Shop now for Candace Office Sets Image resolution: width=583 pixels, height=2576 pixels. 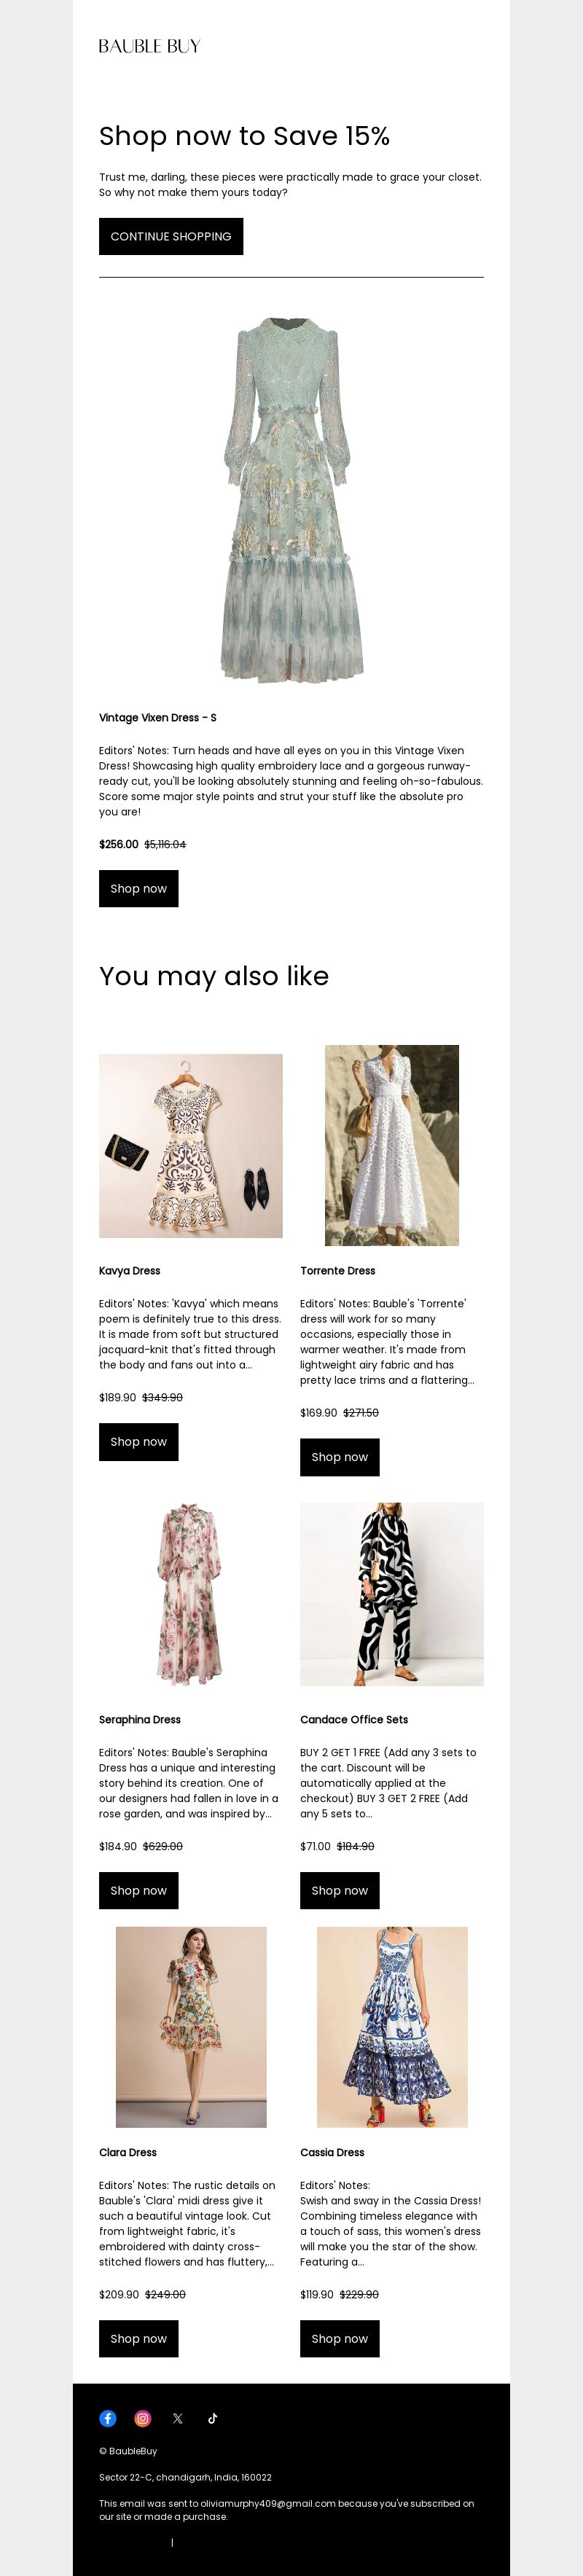[x=340, y=1890]
